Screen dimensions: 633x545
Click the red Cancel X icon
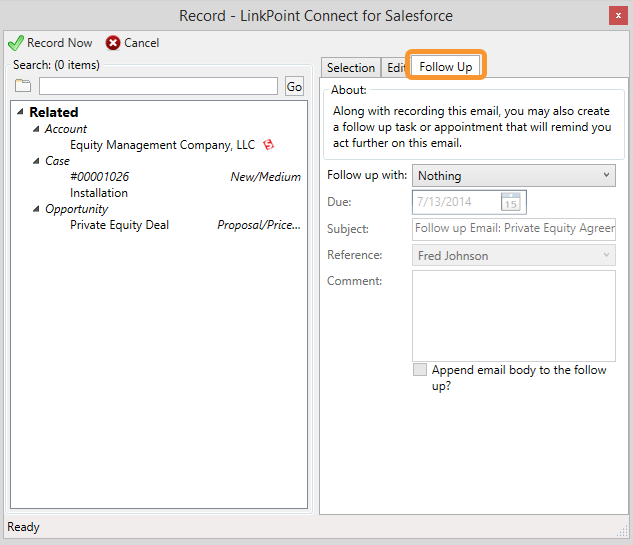pos(113,43)
